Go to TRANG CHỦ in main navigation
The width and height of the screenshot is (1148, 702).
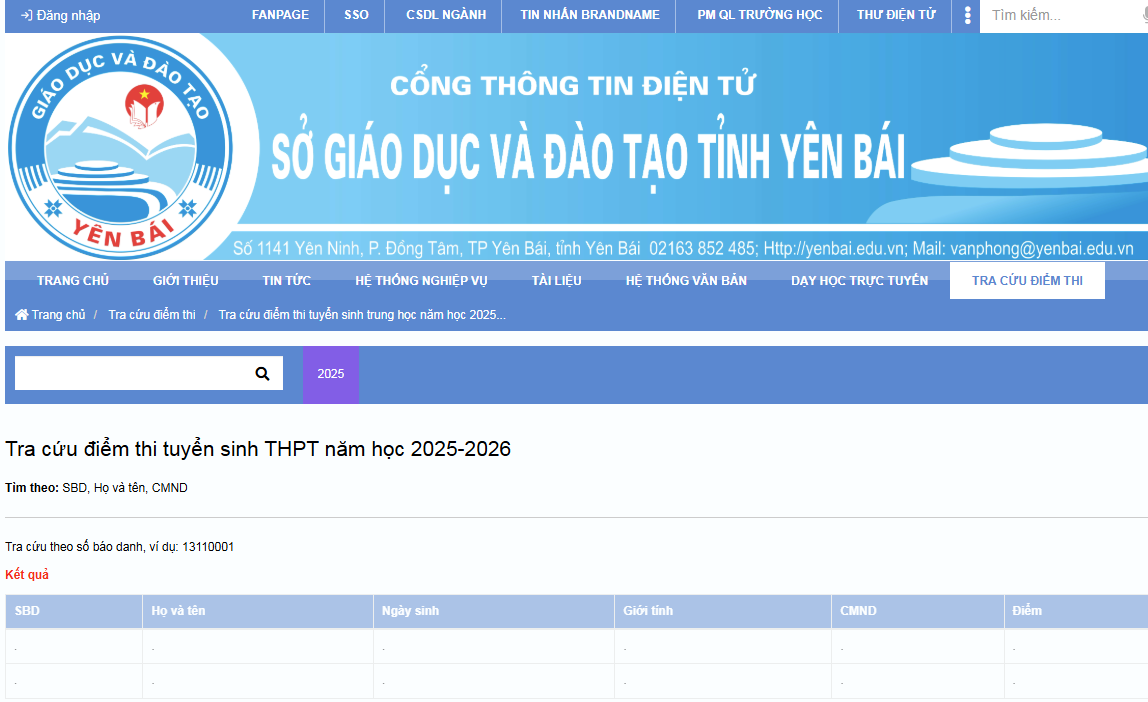click(72, 280)
